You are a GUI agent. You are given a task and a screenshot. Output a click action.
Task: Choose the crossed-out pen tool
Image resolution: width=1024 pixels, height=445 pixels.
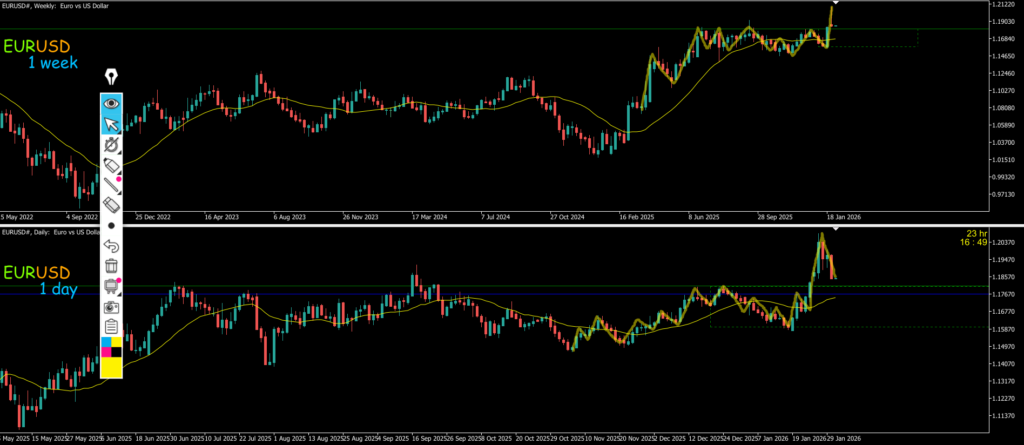point(111,144)
